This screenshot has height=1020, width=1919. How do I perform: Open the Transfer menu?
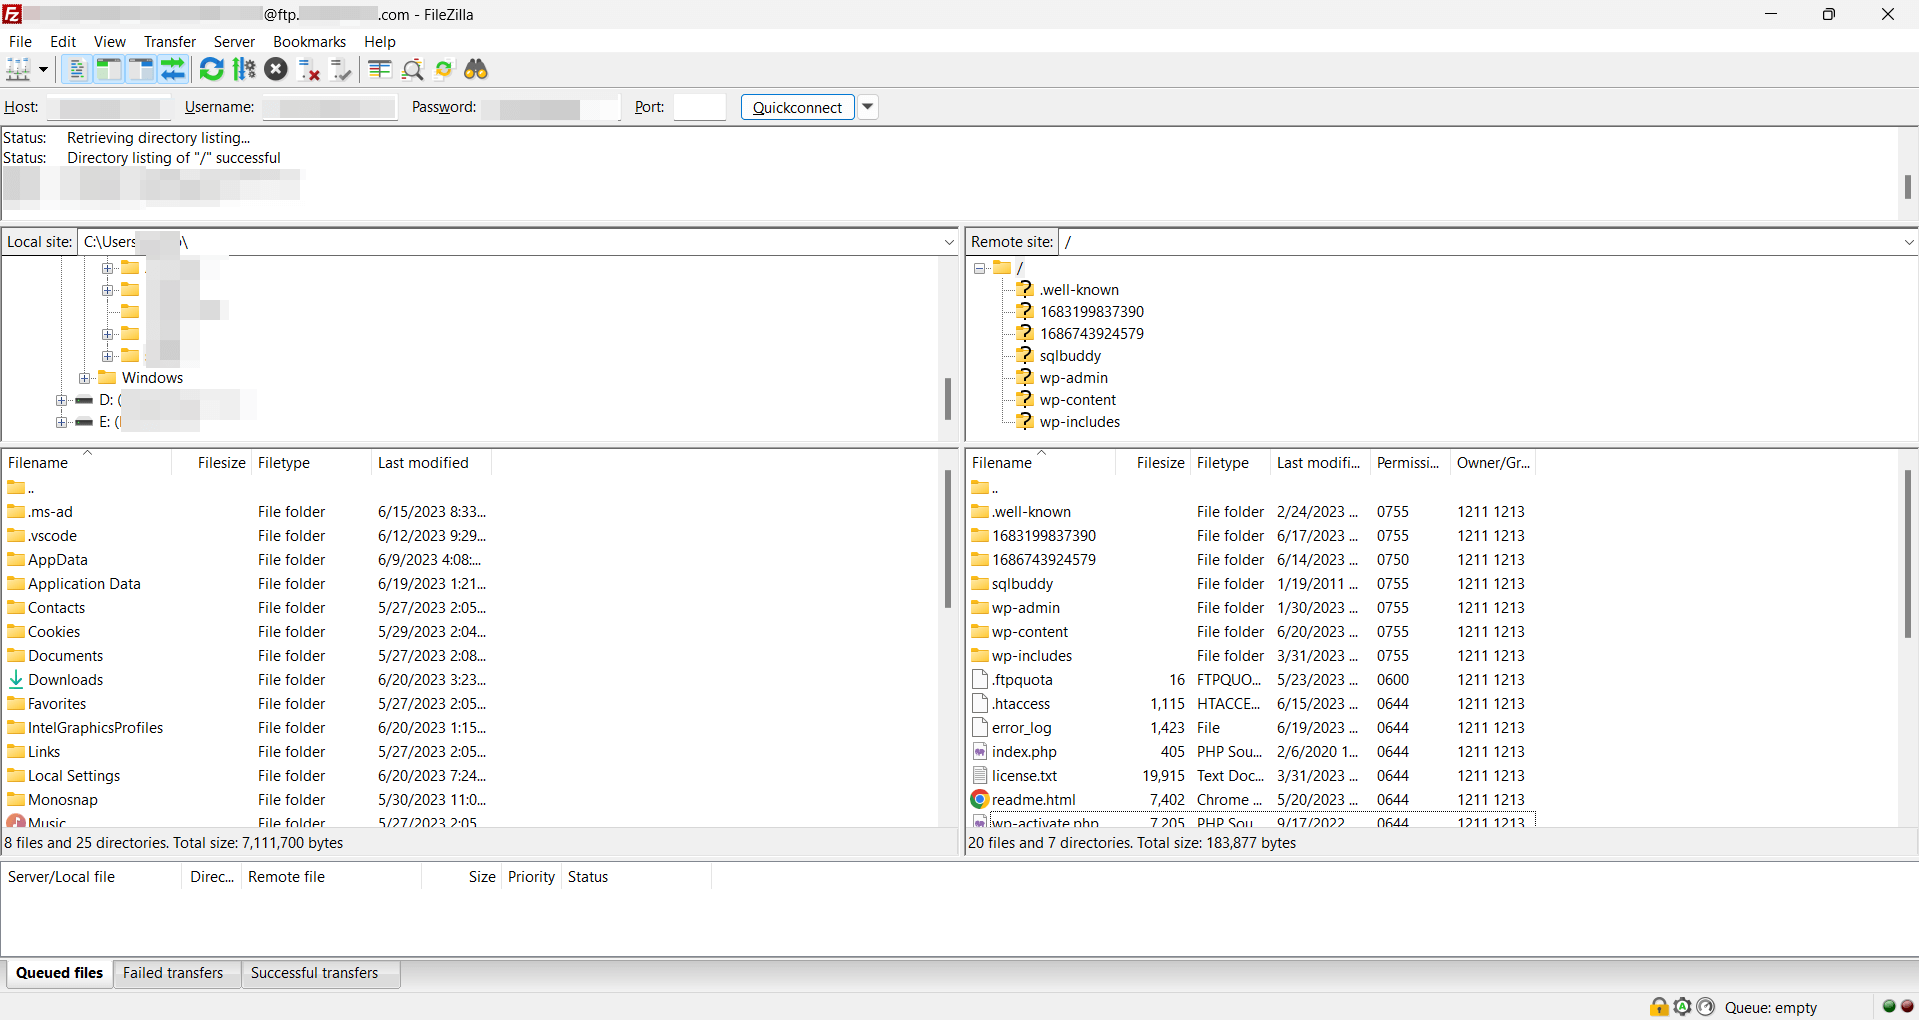point(170,42)
